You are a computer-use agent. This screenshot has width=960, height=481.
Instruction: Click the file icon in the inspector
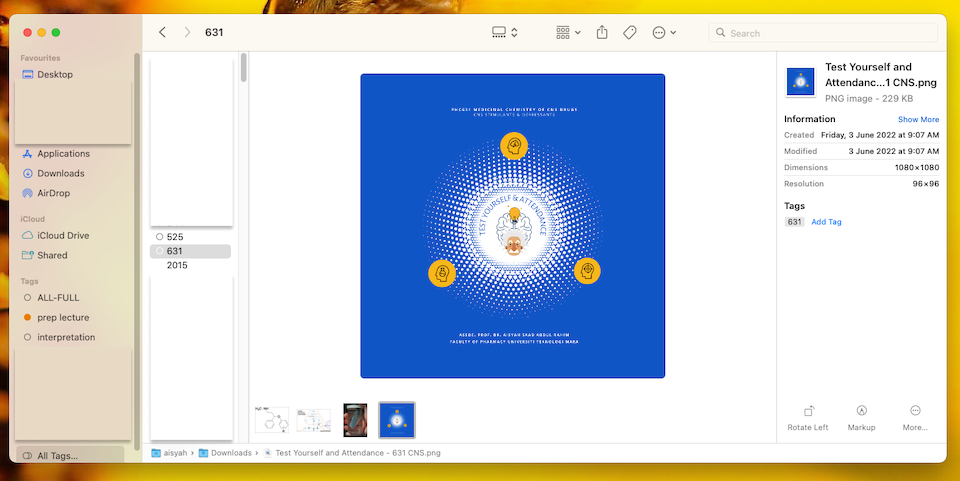point(800,82)
